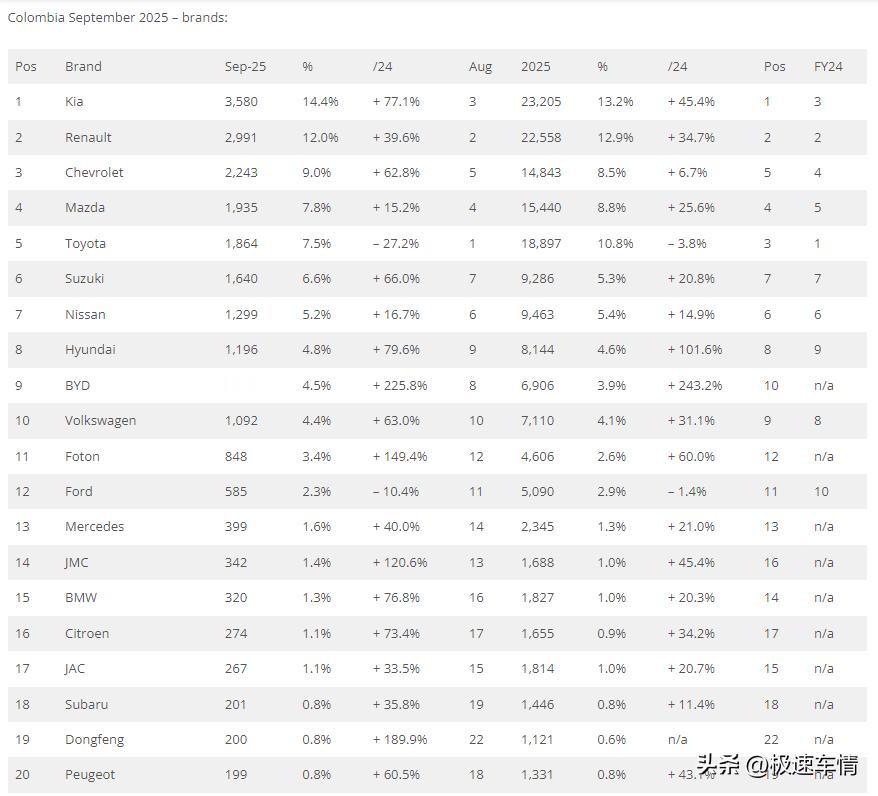Click the Peugeot brand cell
This screenshot has height=796, width=878.
90,775
